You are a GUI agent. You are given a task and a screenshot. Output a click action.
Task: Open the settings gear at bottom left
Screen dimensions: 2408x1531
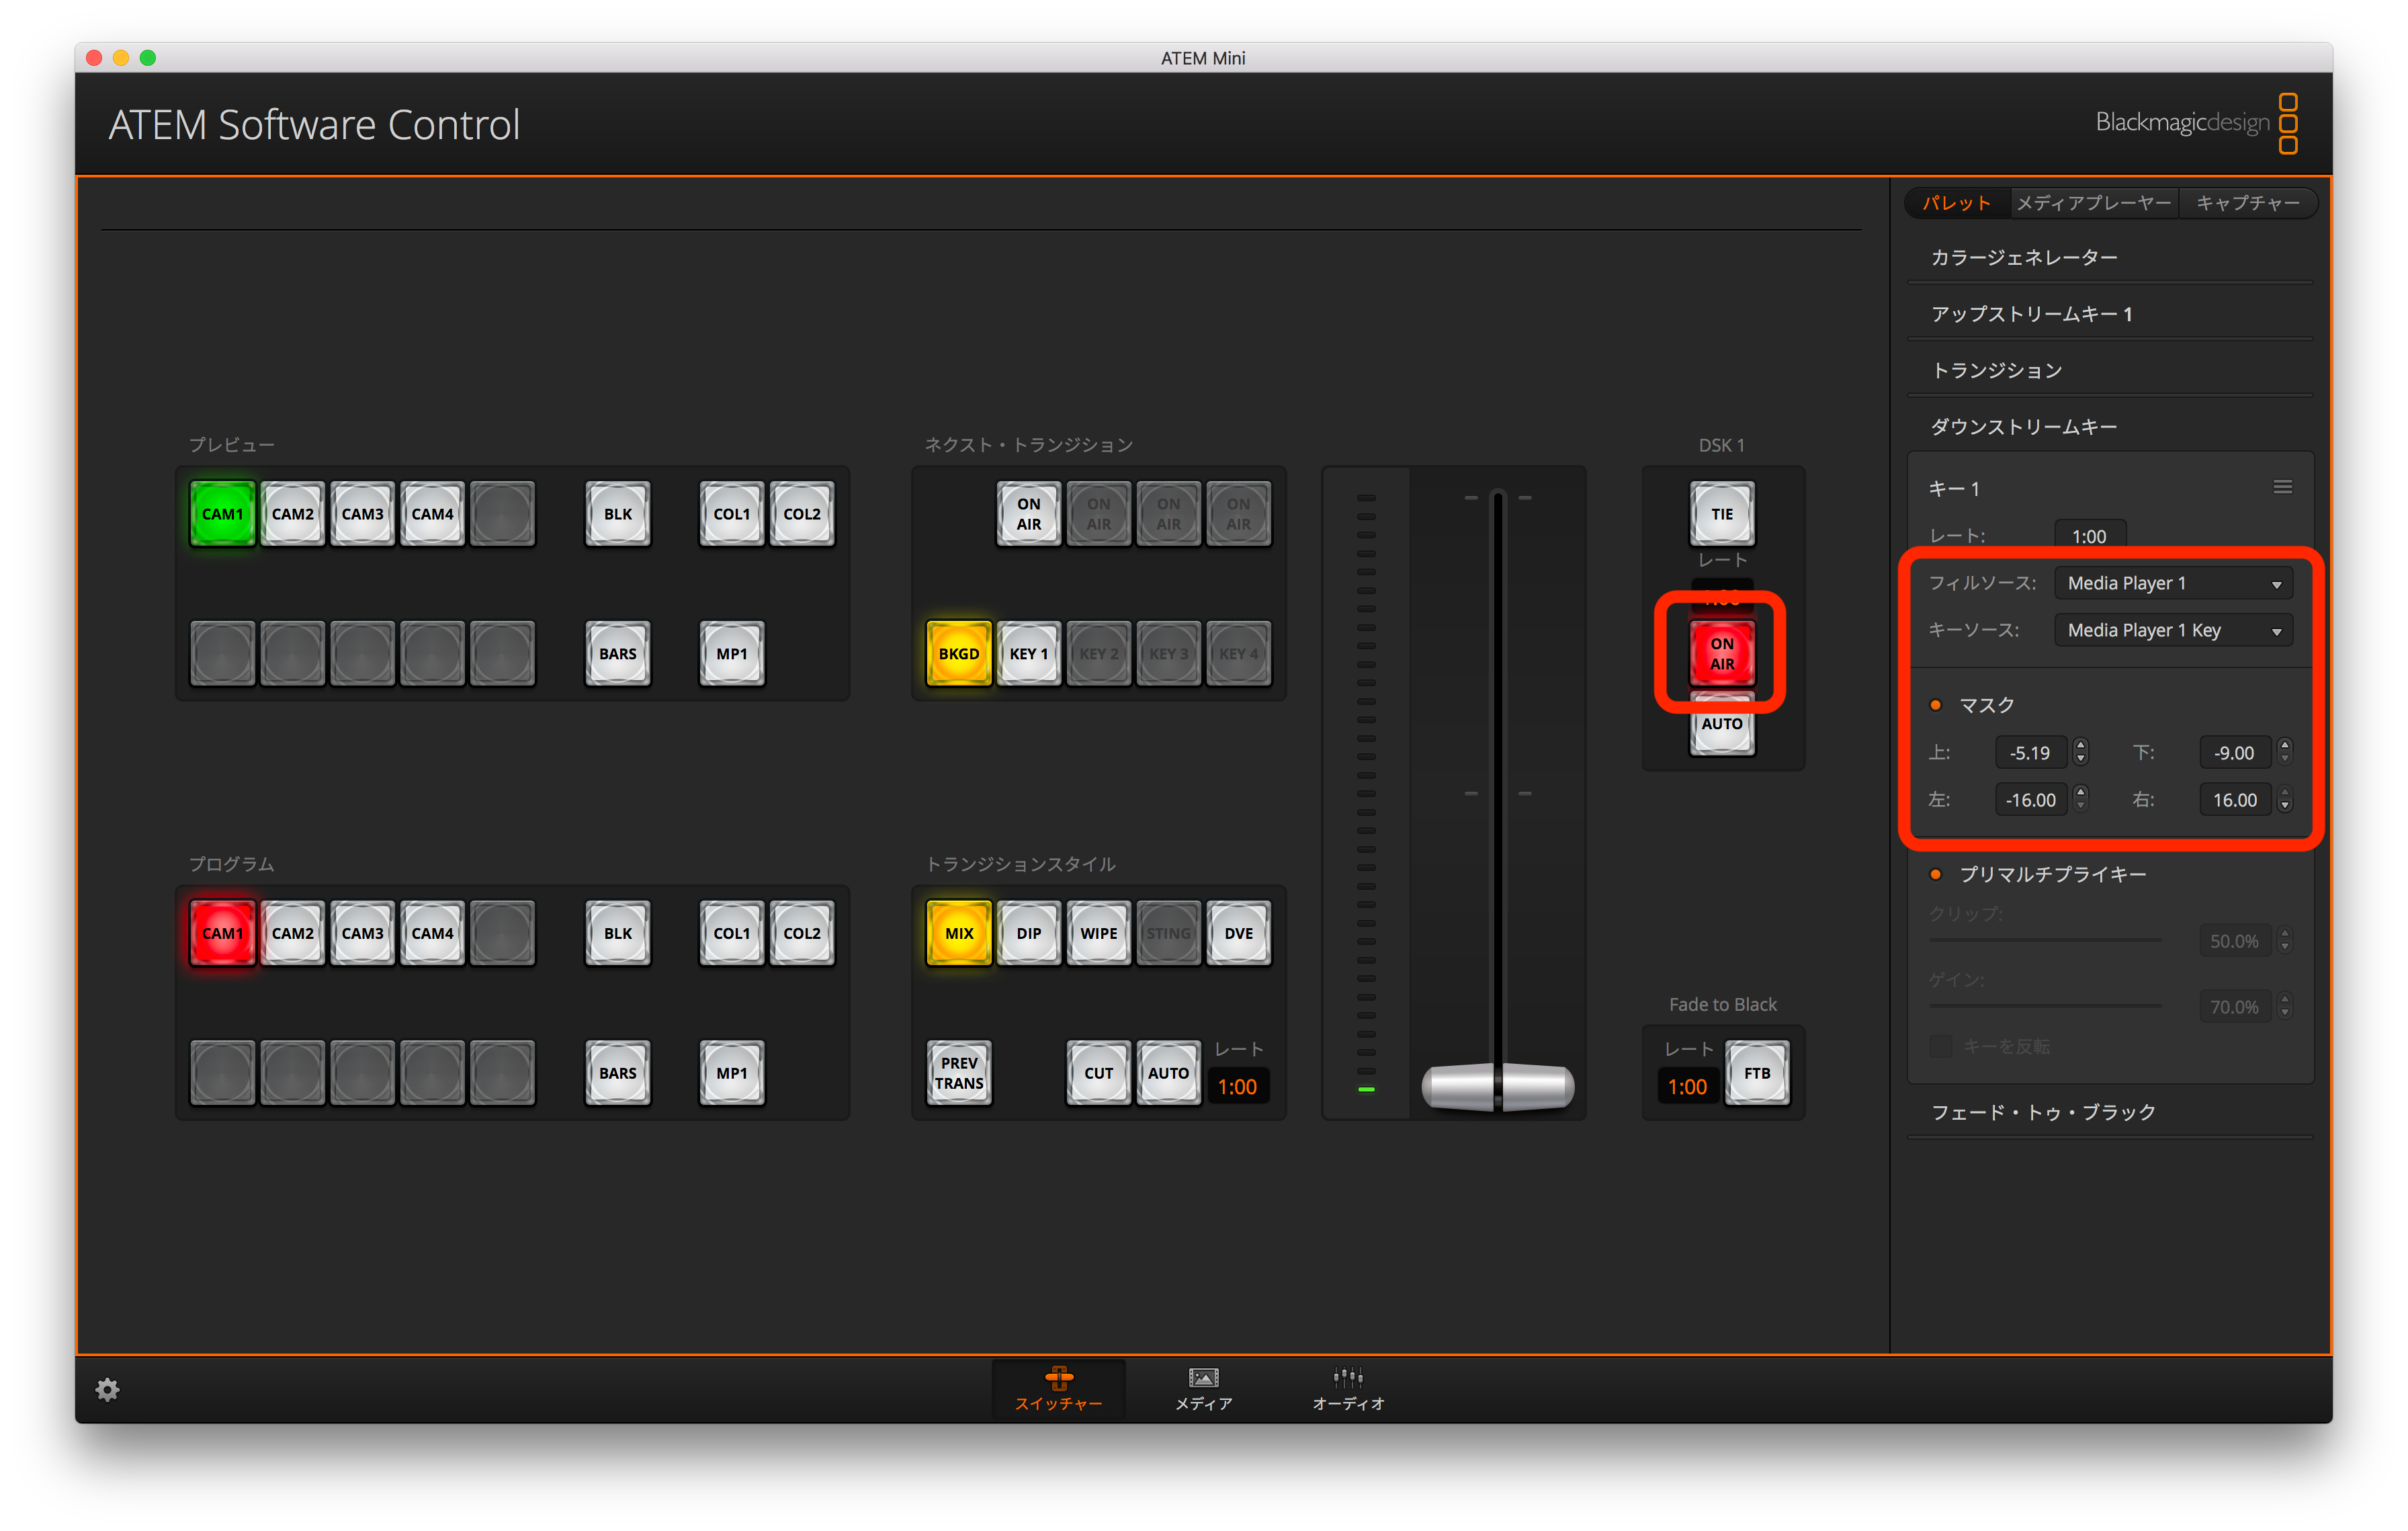pyautogui.click(x=107, y=1389)
